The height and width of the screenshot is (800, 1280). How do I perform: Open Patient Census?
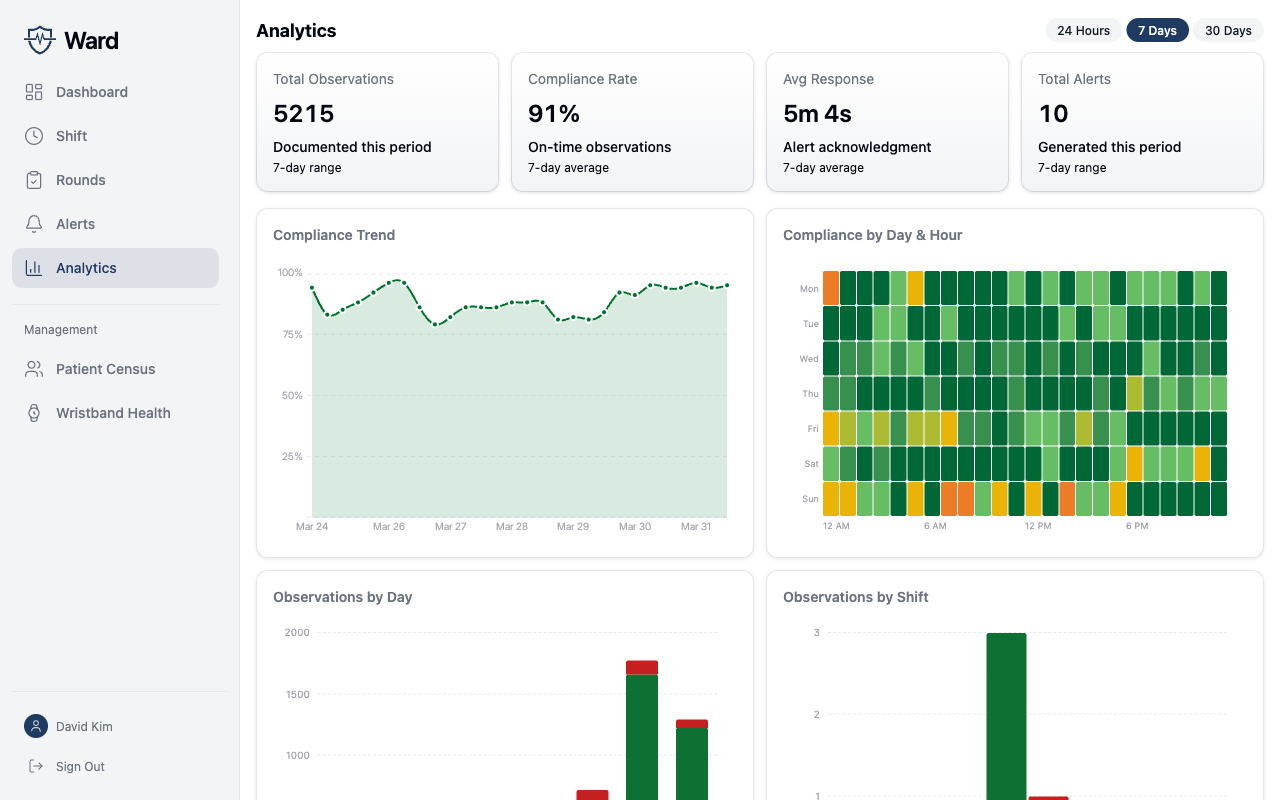(115, 369)
